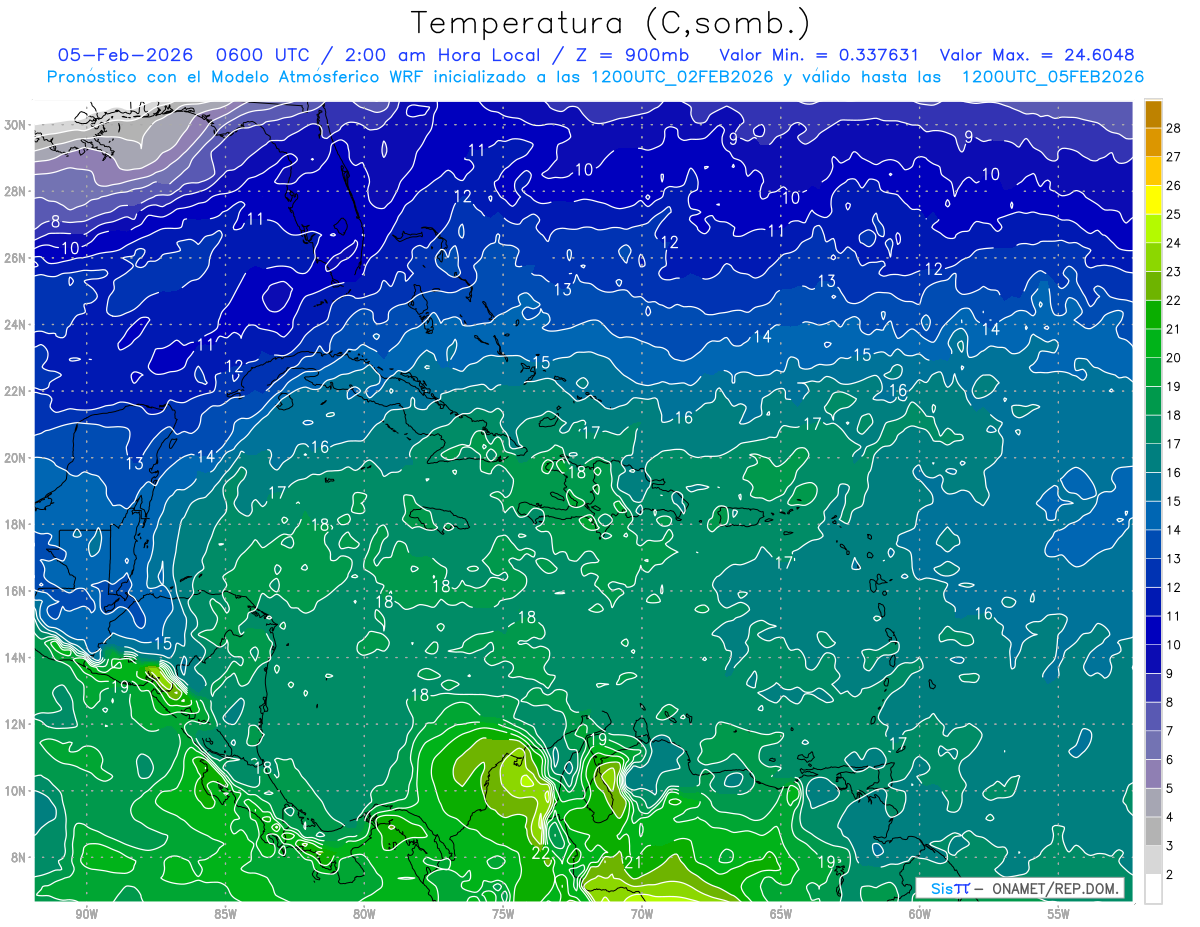Click the '75W' longitude axis label

pyautogui.click(x=503, y=914)
